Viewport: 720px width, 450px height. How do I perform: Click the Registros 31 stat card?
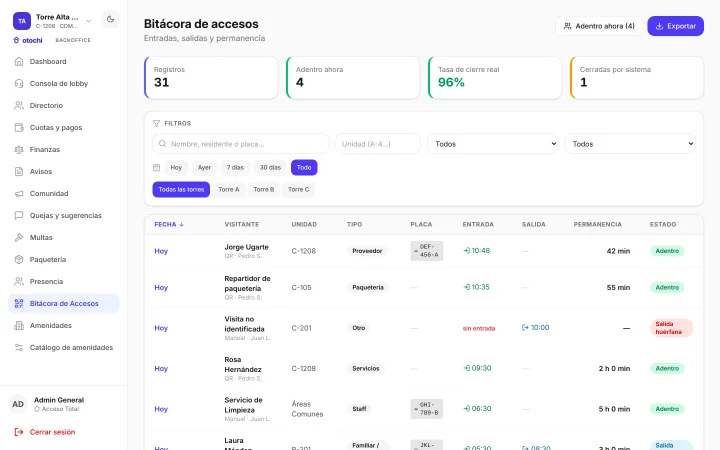coord(211,78)
